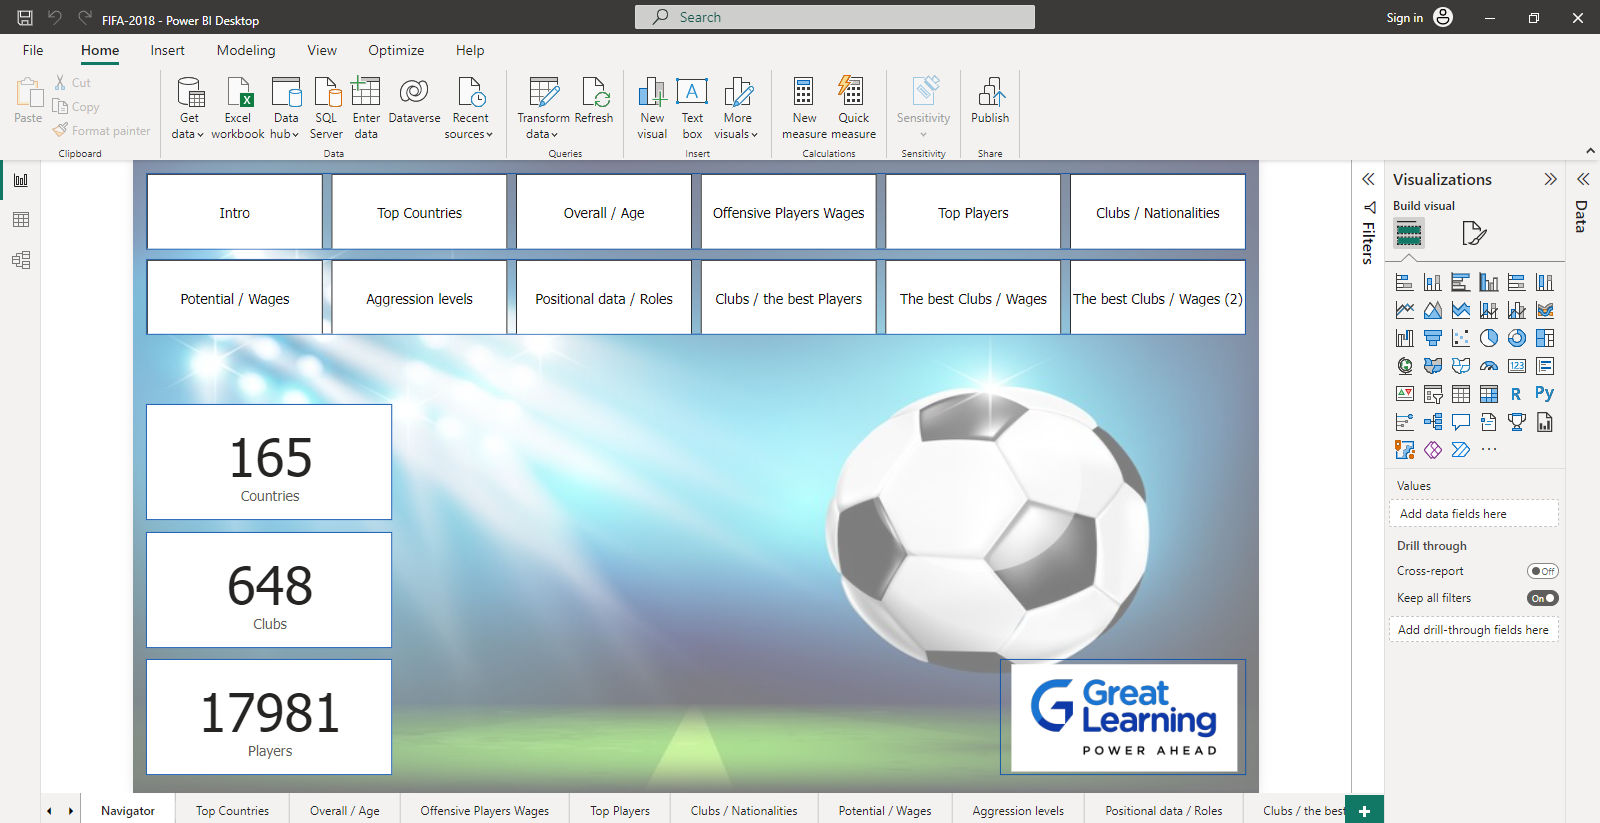
Task: Choose the Python visual icon
Action: (1544, 394)
